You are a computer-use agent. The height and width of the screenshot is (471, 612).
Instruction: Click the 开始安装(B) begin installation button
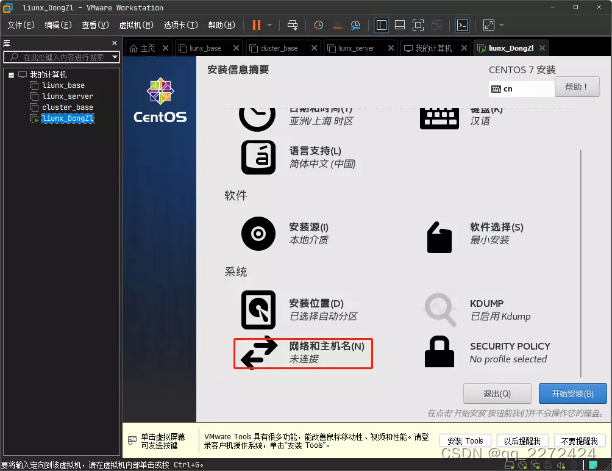click(573, 394)
